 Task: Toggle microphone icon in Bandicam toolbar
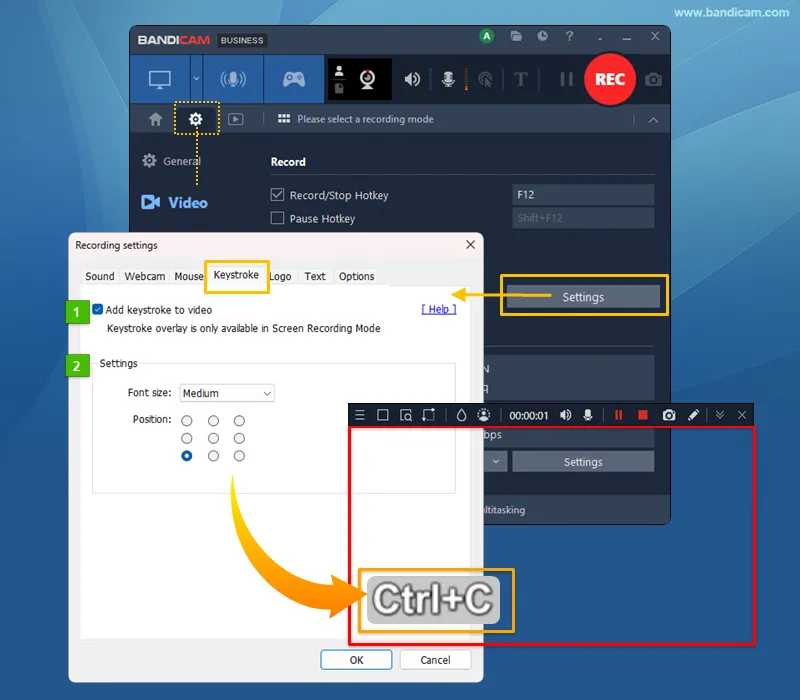[x=448, y=79]
